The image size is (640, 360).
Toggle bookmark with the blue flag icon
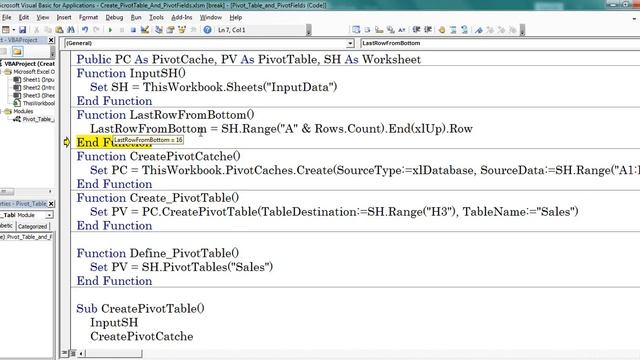pyautogui.click(x=479, y=30)
